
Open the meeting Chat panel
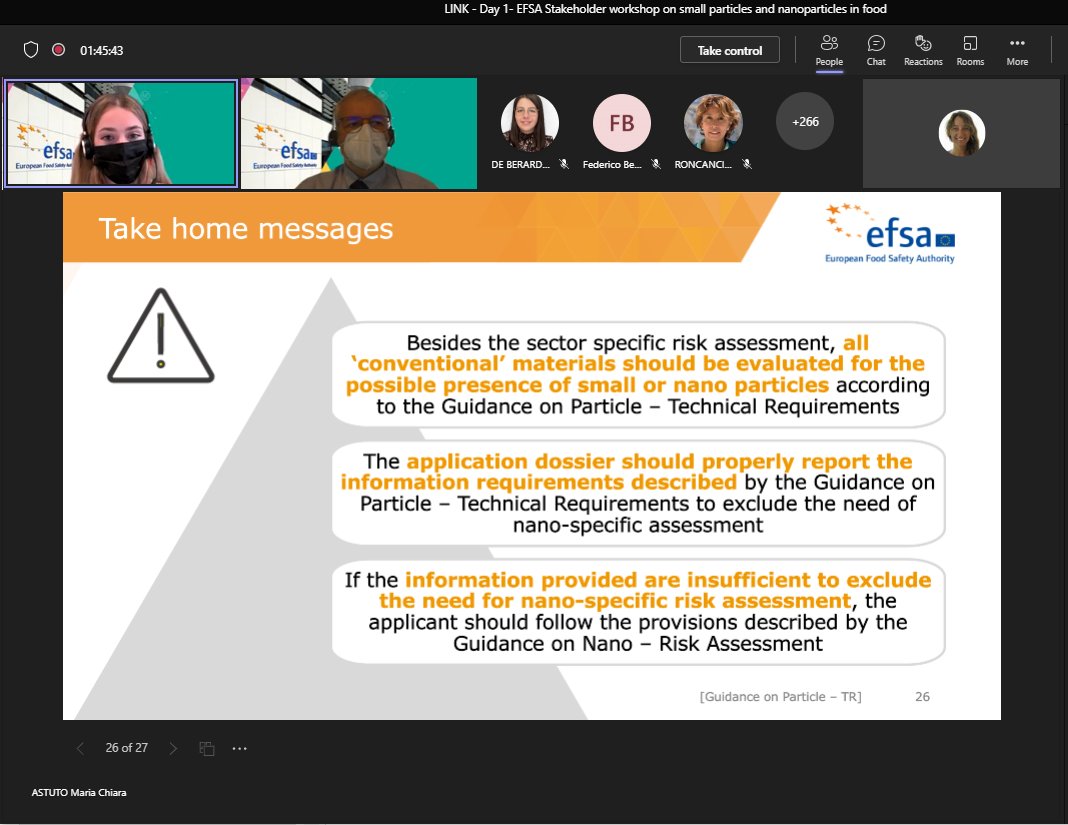coord(875,50)
